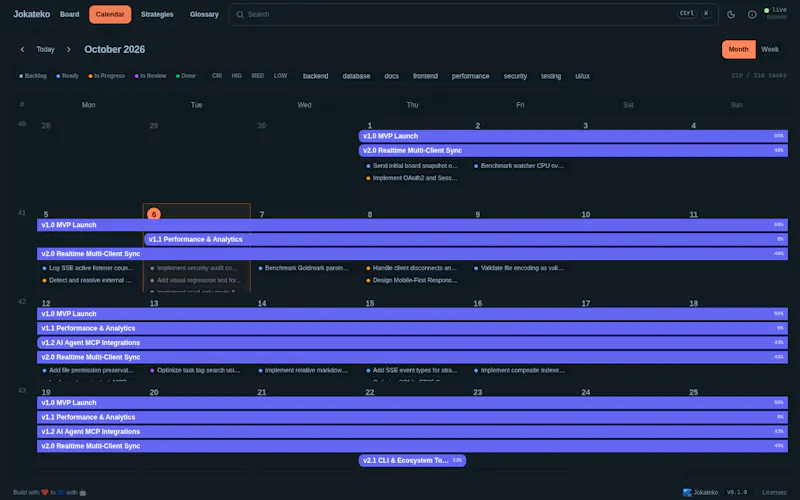The image size is (800, 500).
Task: Toggle the HIG priority filter
Action: 236,76
